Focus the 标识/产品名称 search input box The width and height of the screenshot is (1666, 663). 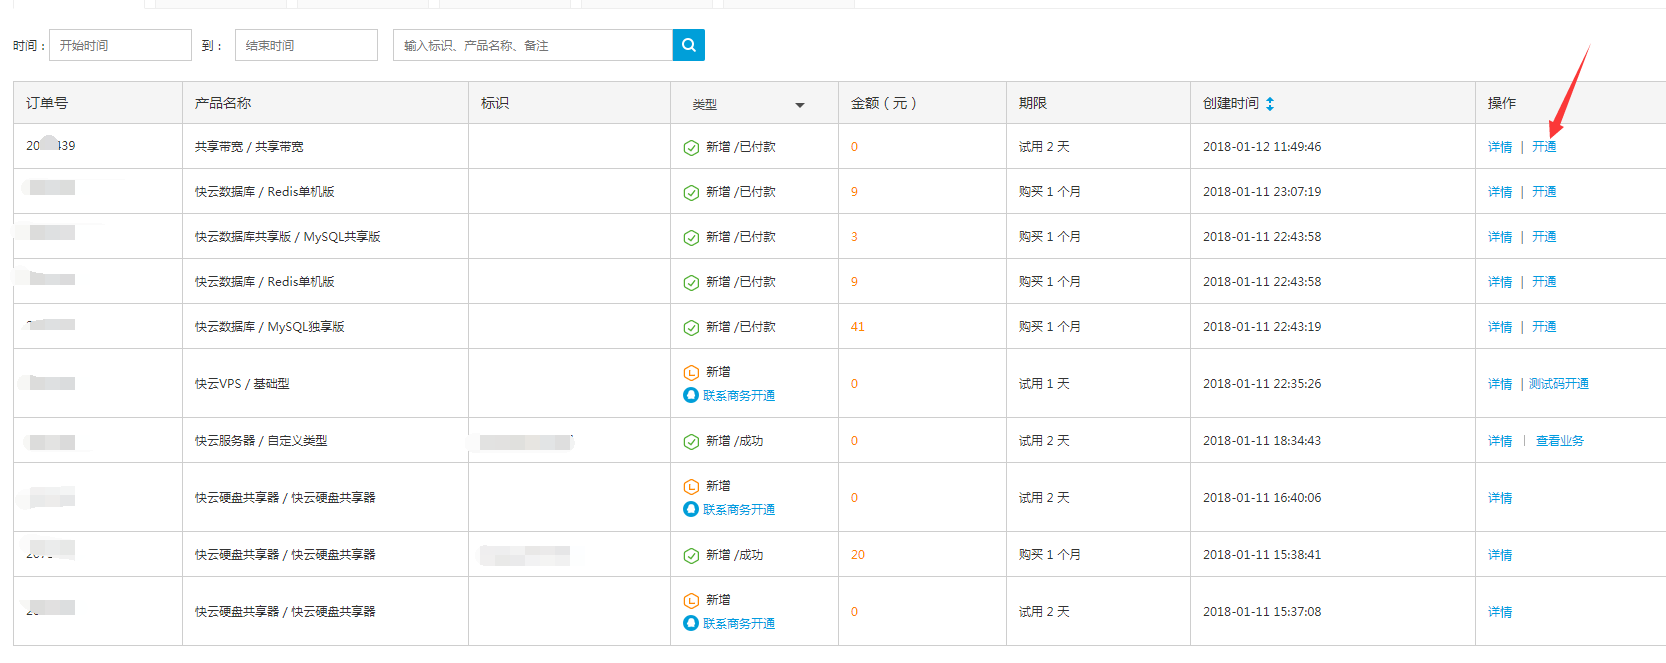[532, 45]
